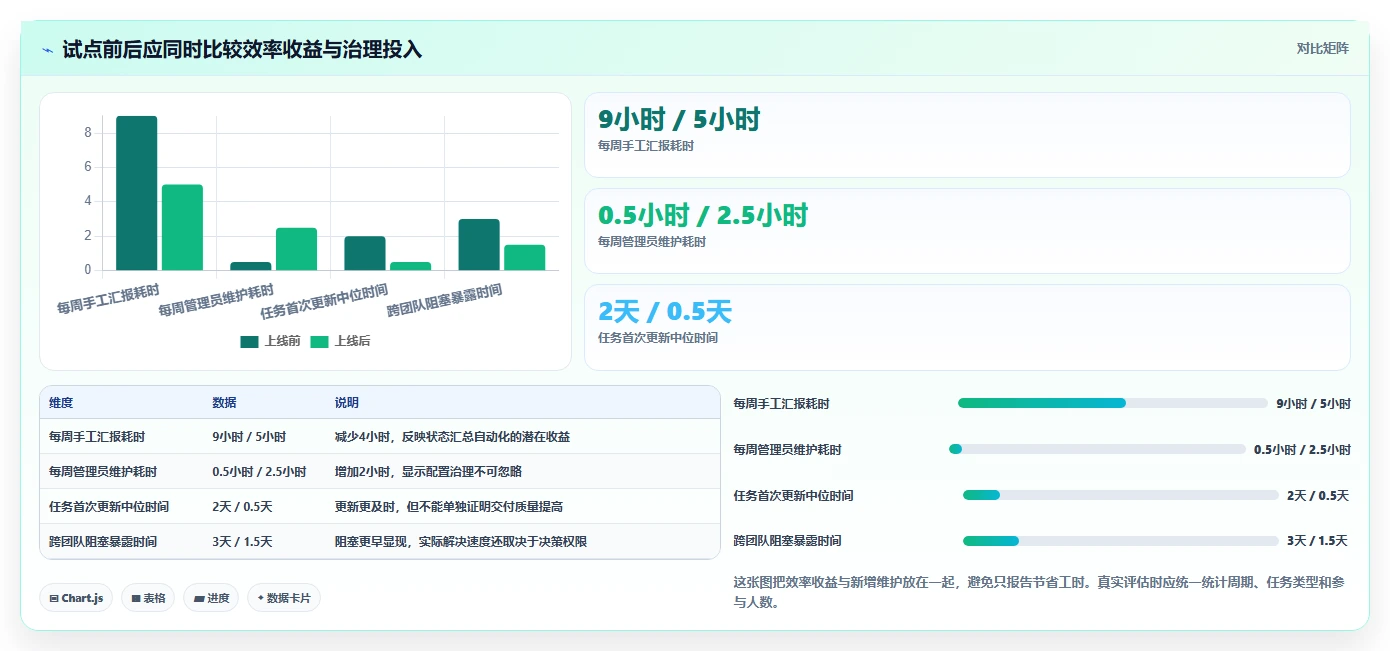Viewport: 1390px width, 651px height.
Task: Click the 2天 / 0.5天 data card
Action: click(x=967, y=327)
